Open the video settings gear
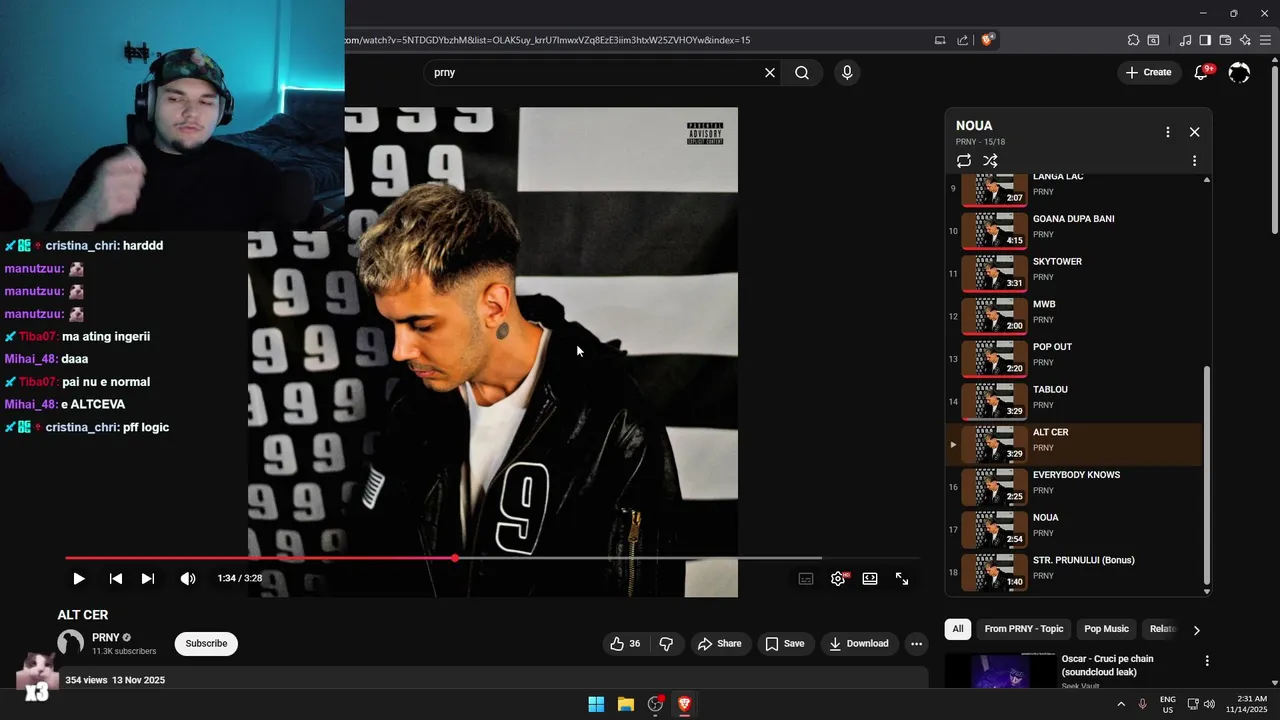Image resolution: width=1280 pixels, height=720 pixels. 838,579
